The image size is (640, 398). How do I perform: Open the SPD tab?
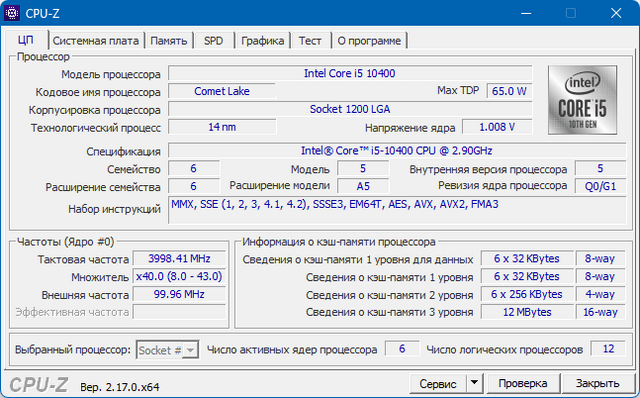(x=213, y=41)
